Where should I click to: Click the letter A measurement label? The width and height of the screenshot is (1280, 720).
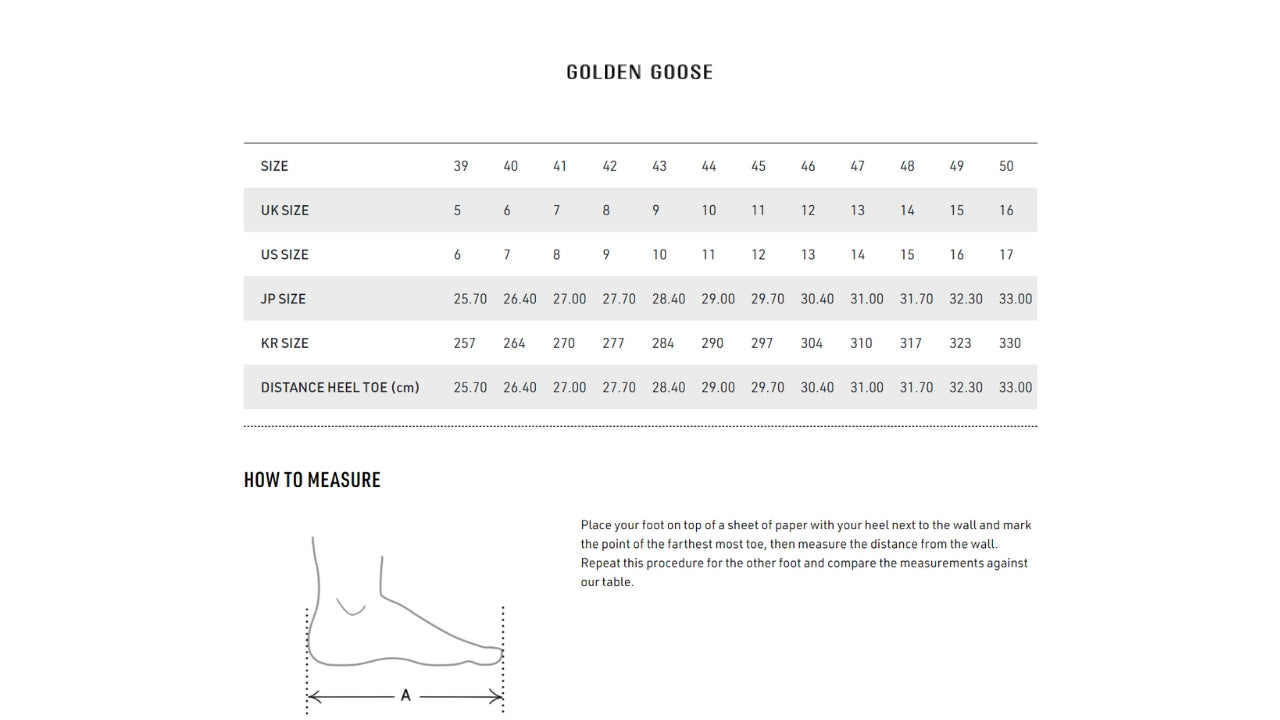click(405, 695)
